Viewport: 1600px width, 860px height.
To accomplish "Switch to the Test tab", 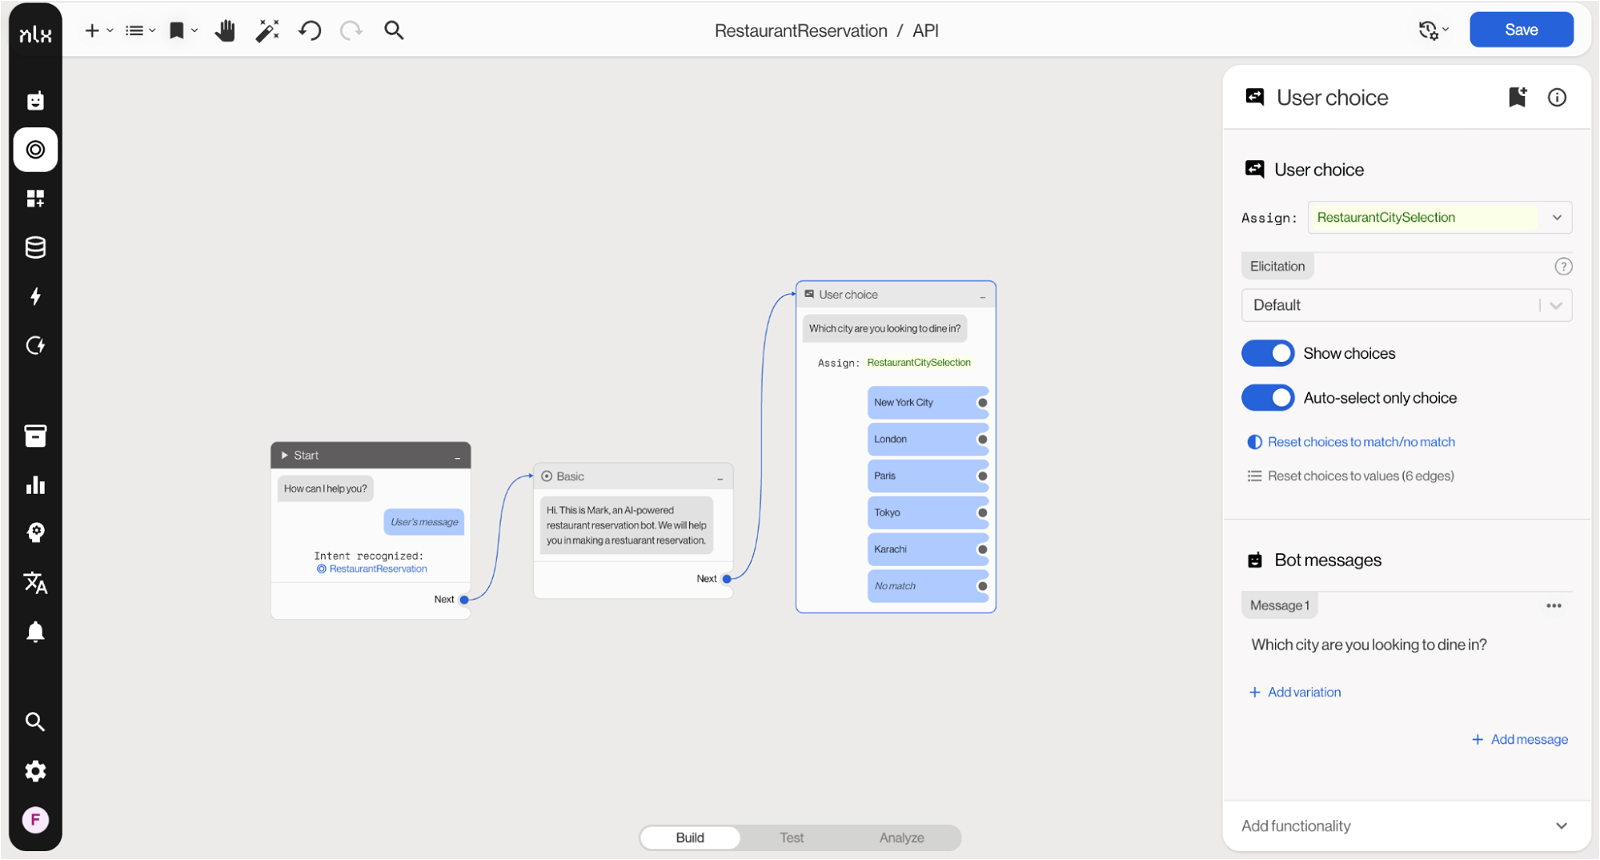I will point(792,838).
